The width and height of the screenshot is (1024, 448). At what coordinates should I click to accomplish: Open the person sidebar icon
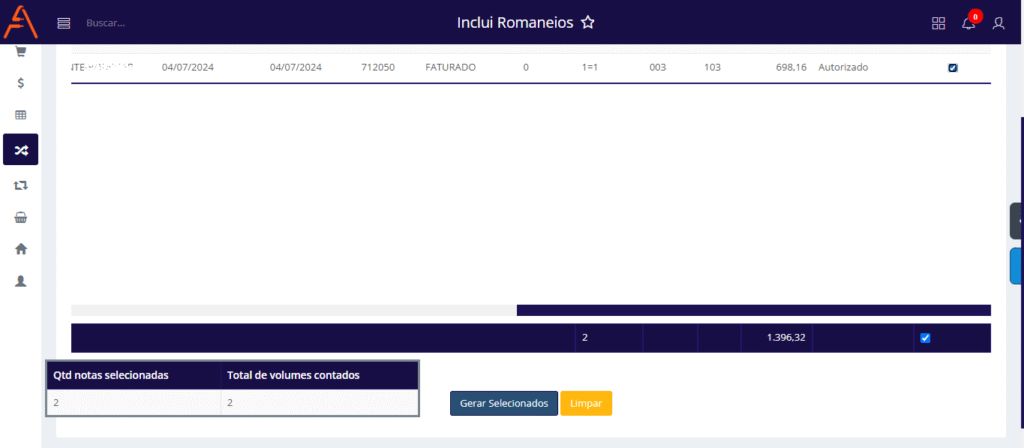(x=20, y=281)
